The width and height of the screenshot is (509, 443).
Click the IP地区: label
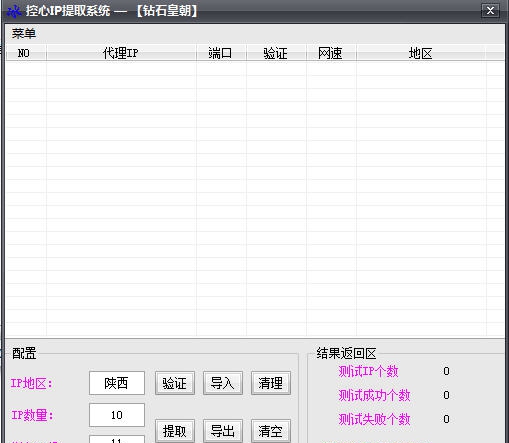pyautogui.click(x=32, y=383)
